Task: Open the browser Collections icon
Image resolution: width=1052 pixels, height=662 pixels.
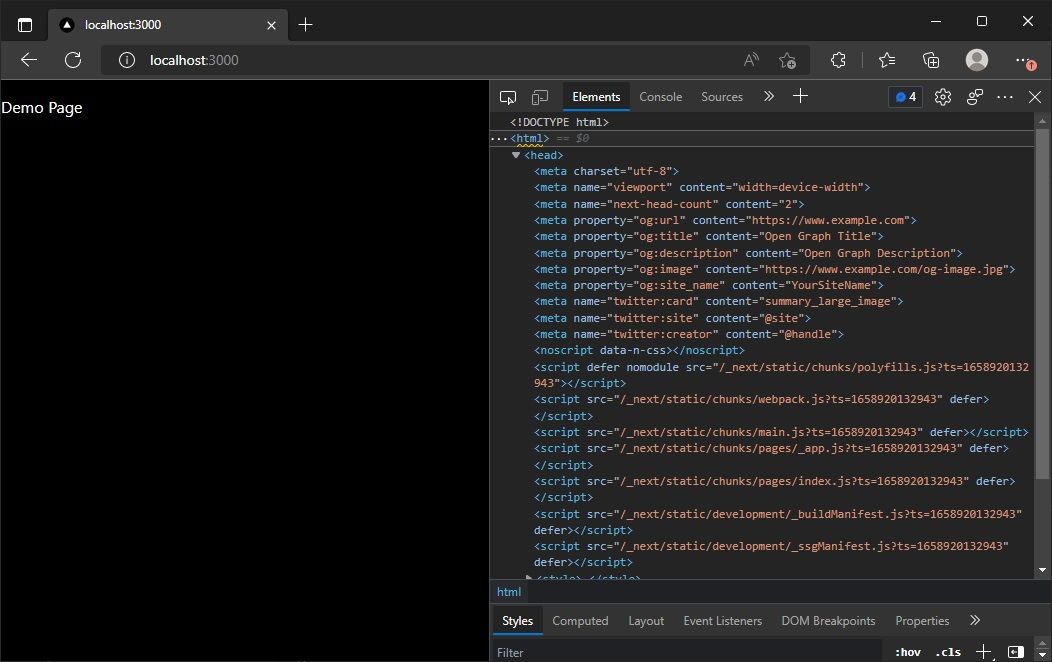Action: point(931,60)
